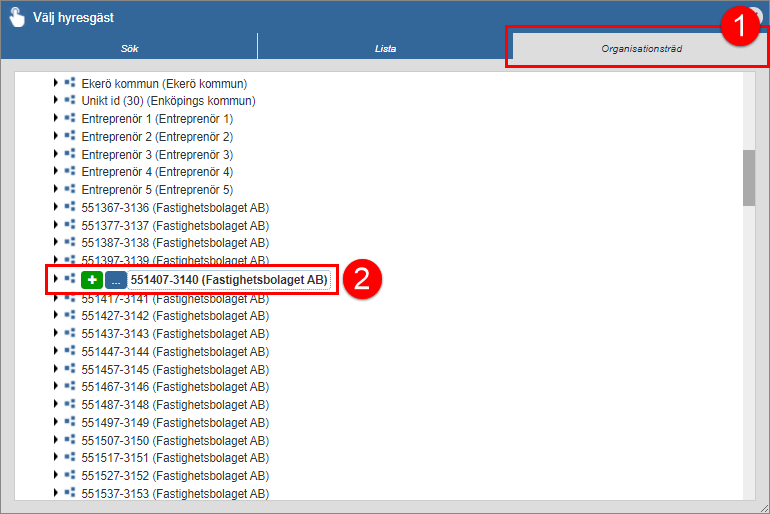
Task: Click the green plus icon on 551407-3140
Action: [92, 280]
